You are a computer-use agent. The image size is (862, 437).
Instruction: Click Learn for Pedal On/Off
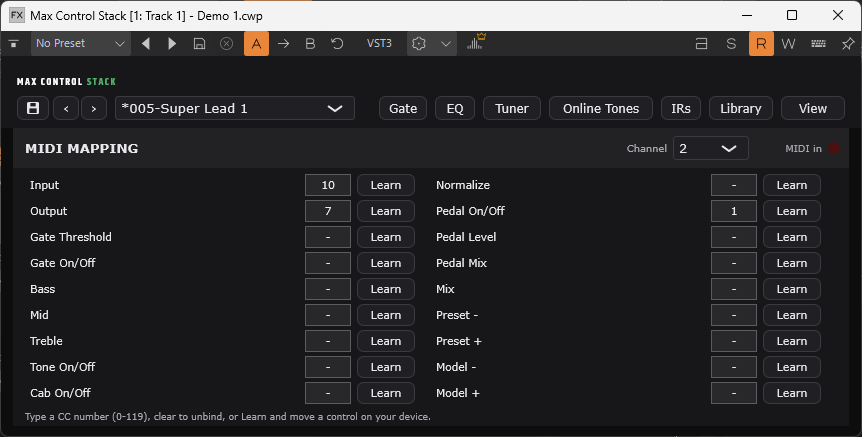[x=792, y=211]
